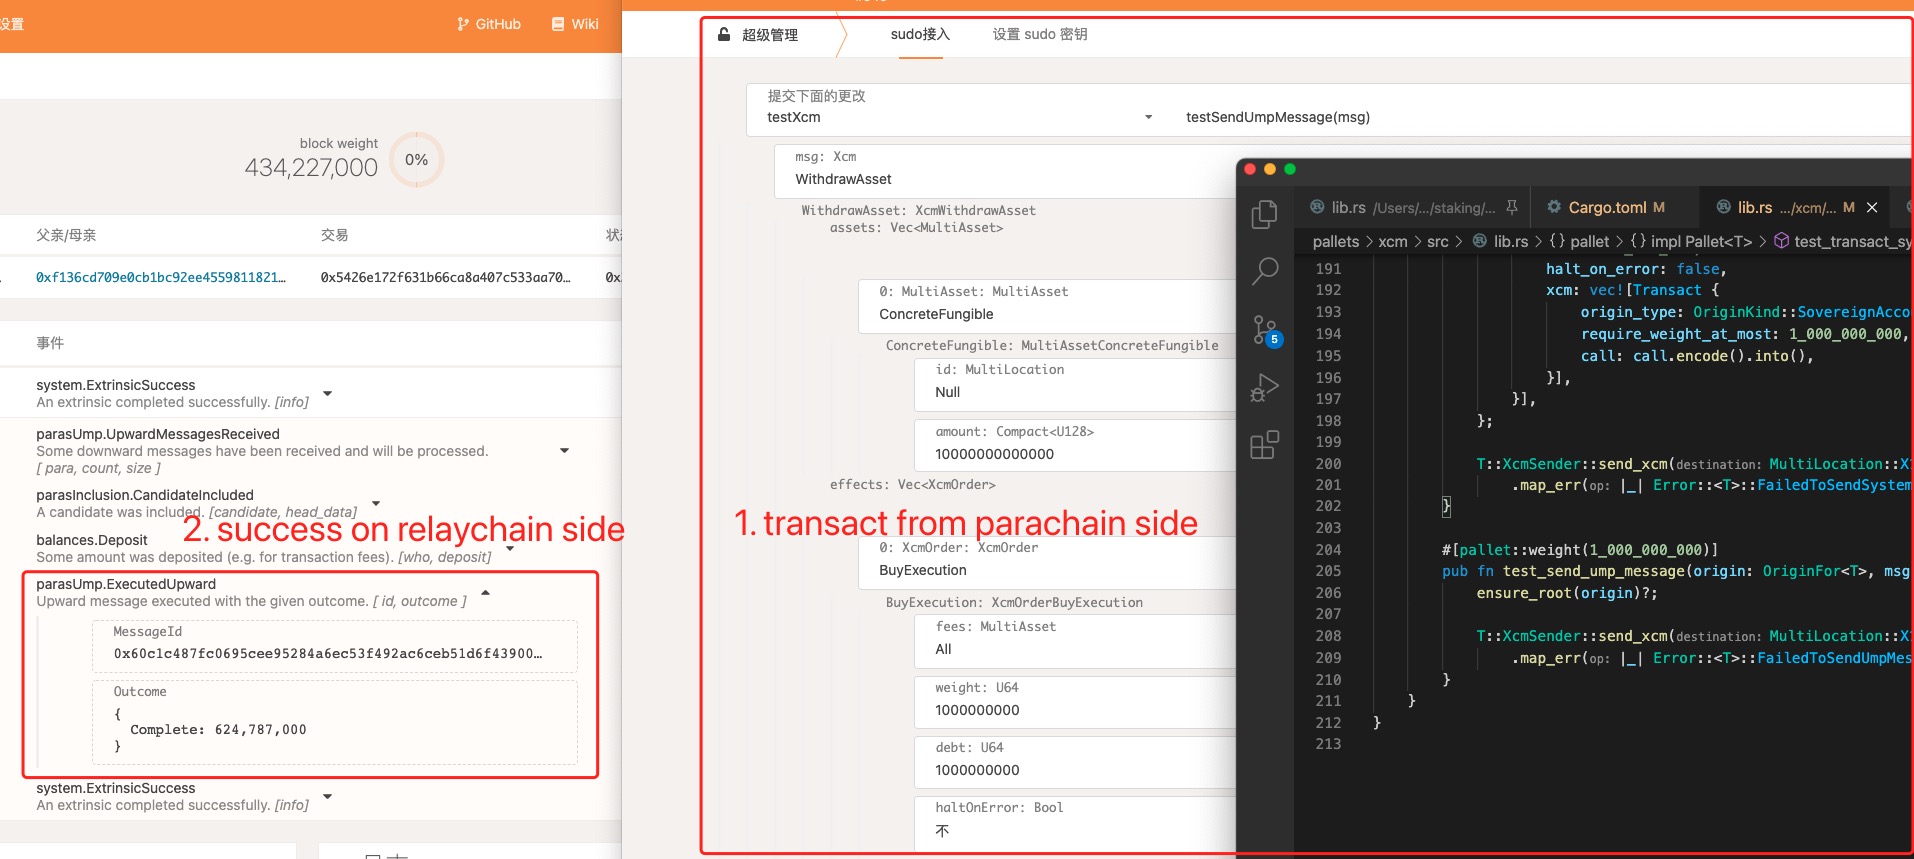This screenshot has height=859, width=1914.
Task: Expand balances.Deposit event details
Action: [x=509, y=548]
